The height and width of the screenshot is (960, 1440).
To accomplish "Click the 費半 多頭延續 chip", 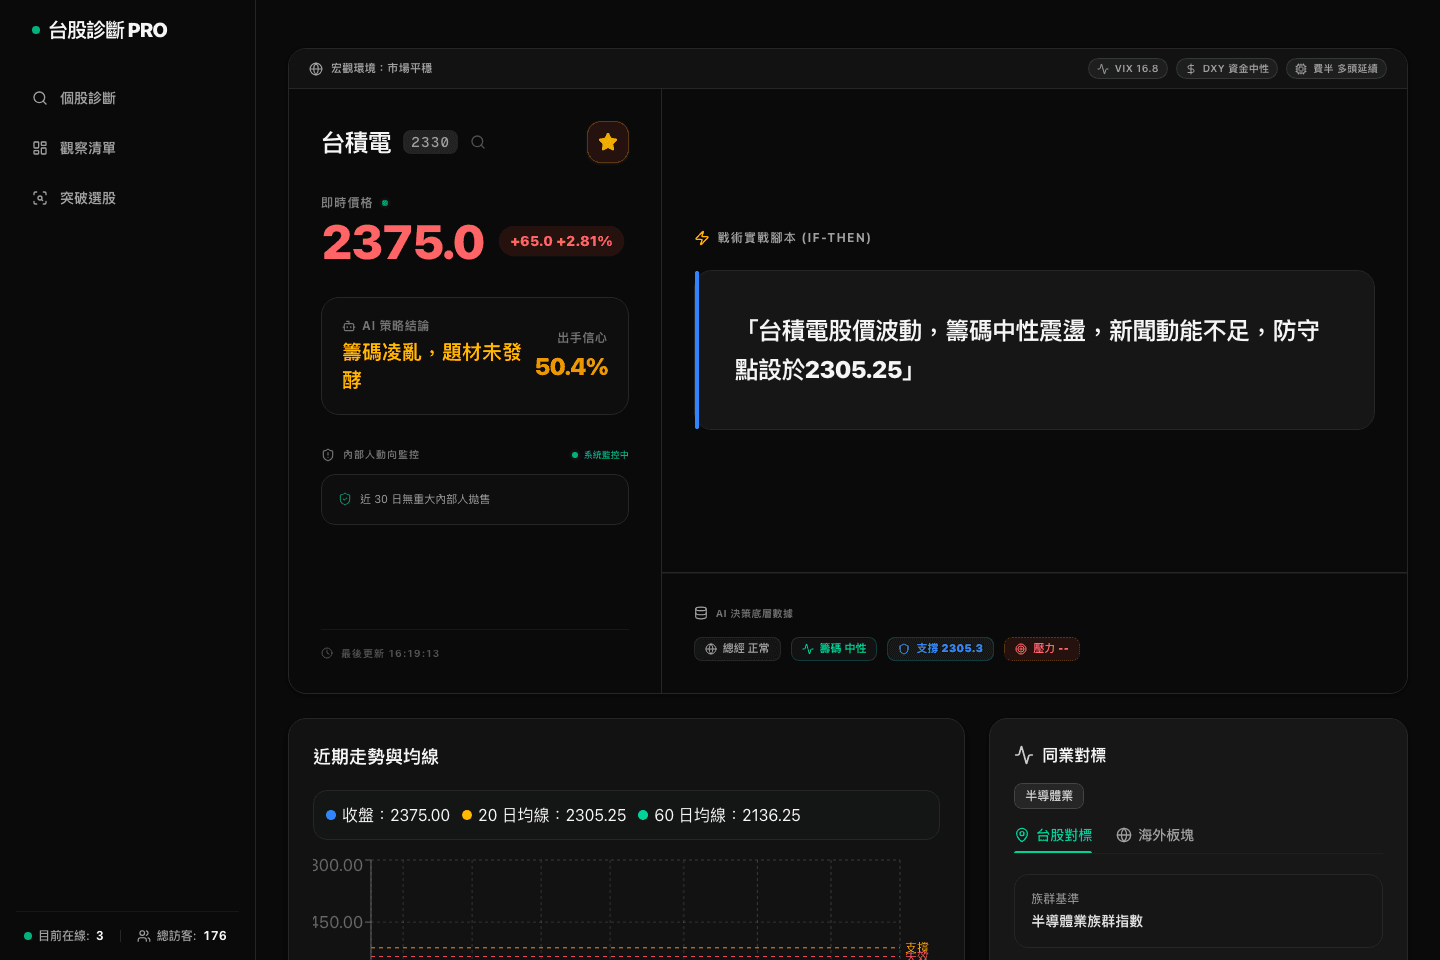I will point(1336,69).
